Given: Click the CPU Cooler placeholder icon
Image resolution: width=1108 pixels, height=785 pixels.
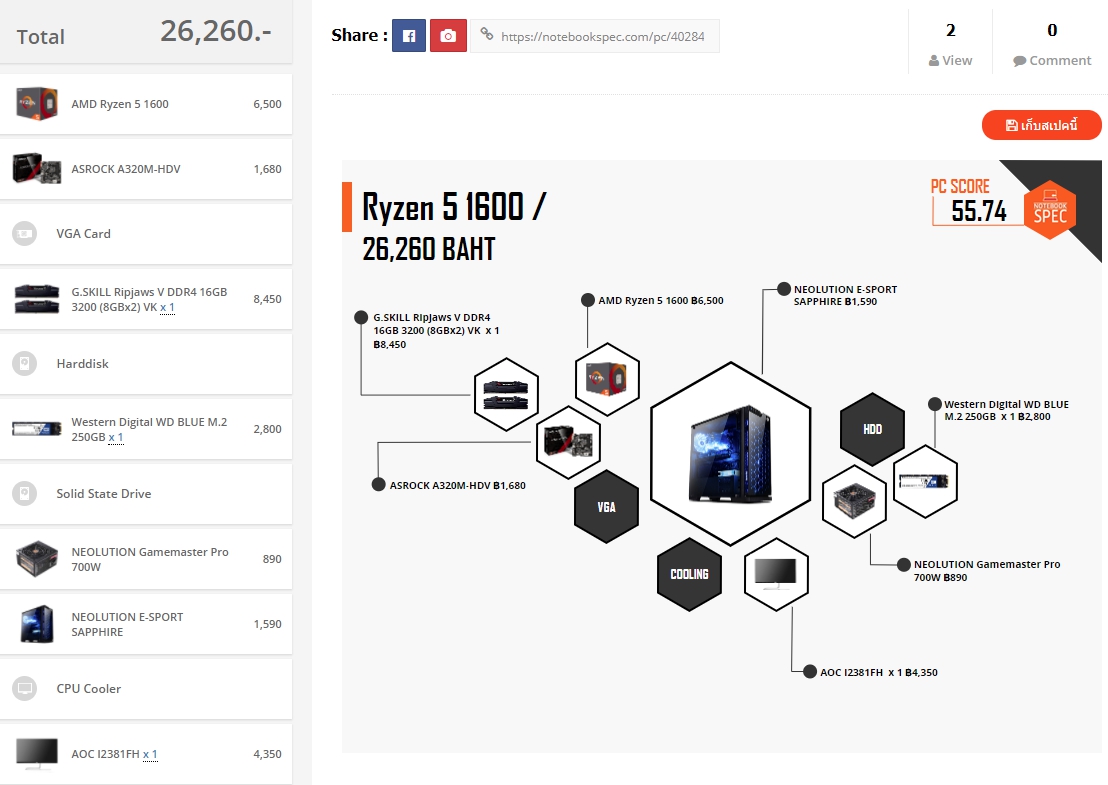Looking at the screenshot, I should pos(25,688).
